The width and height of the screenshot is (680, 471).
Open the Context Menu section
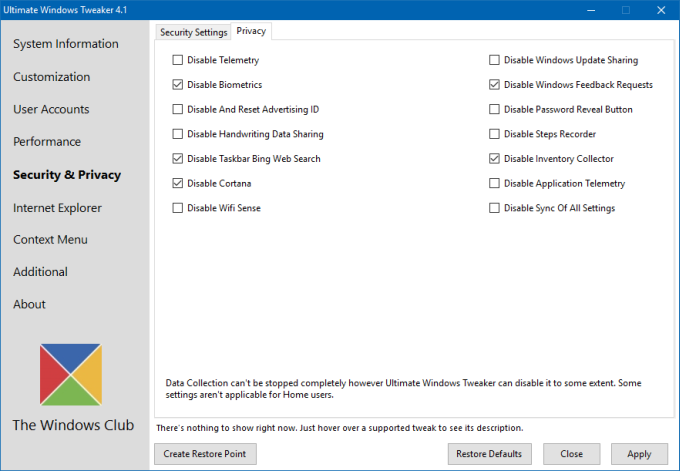[50, 240]
